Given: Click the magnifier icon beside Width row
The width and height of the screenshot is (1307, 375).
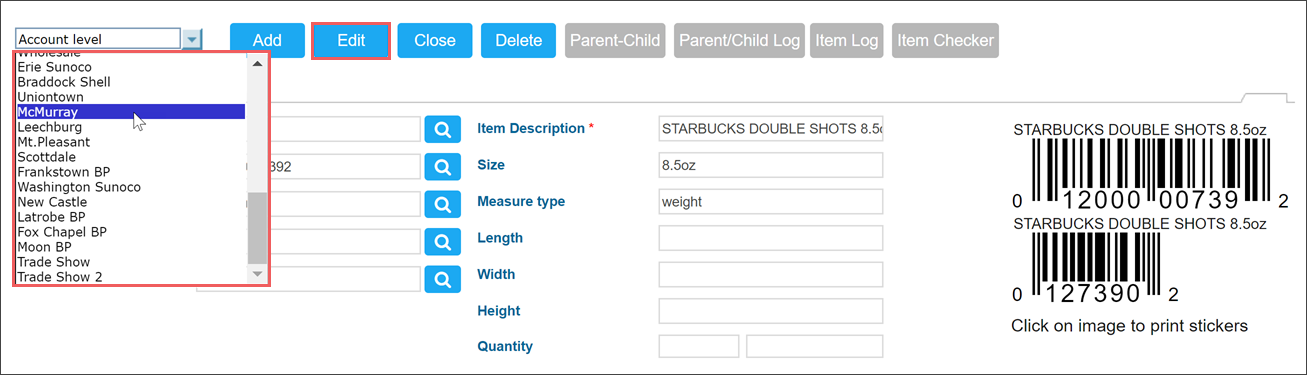Looking at the screenshot, I should [442, 279].
